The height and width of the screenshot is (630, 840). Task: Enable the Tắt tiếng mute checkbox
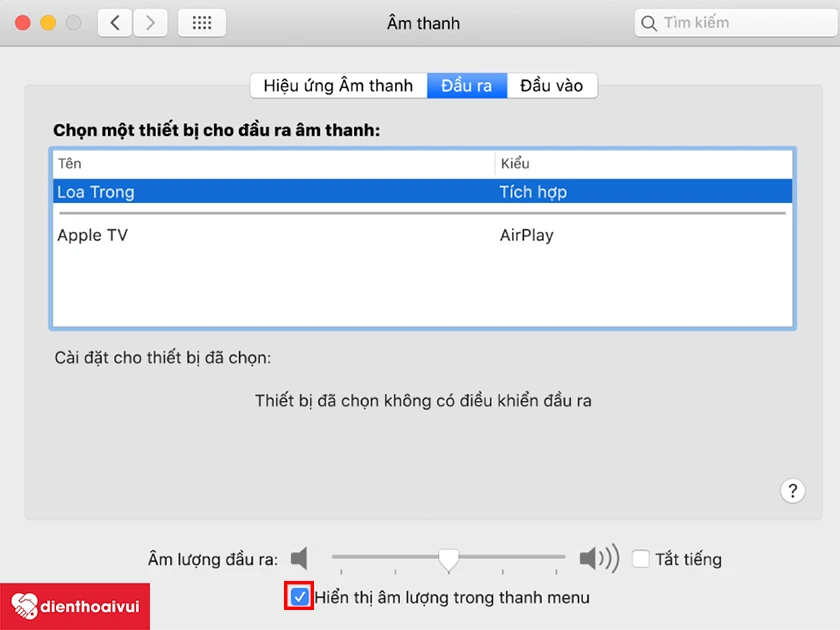[x=641, y=559]
